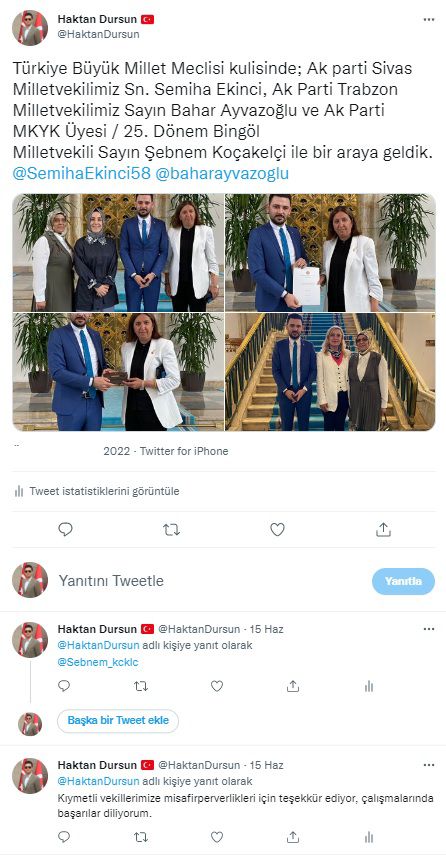446x866 pixels.
Task: Retweet the main tweet
Action: [171, 530]
